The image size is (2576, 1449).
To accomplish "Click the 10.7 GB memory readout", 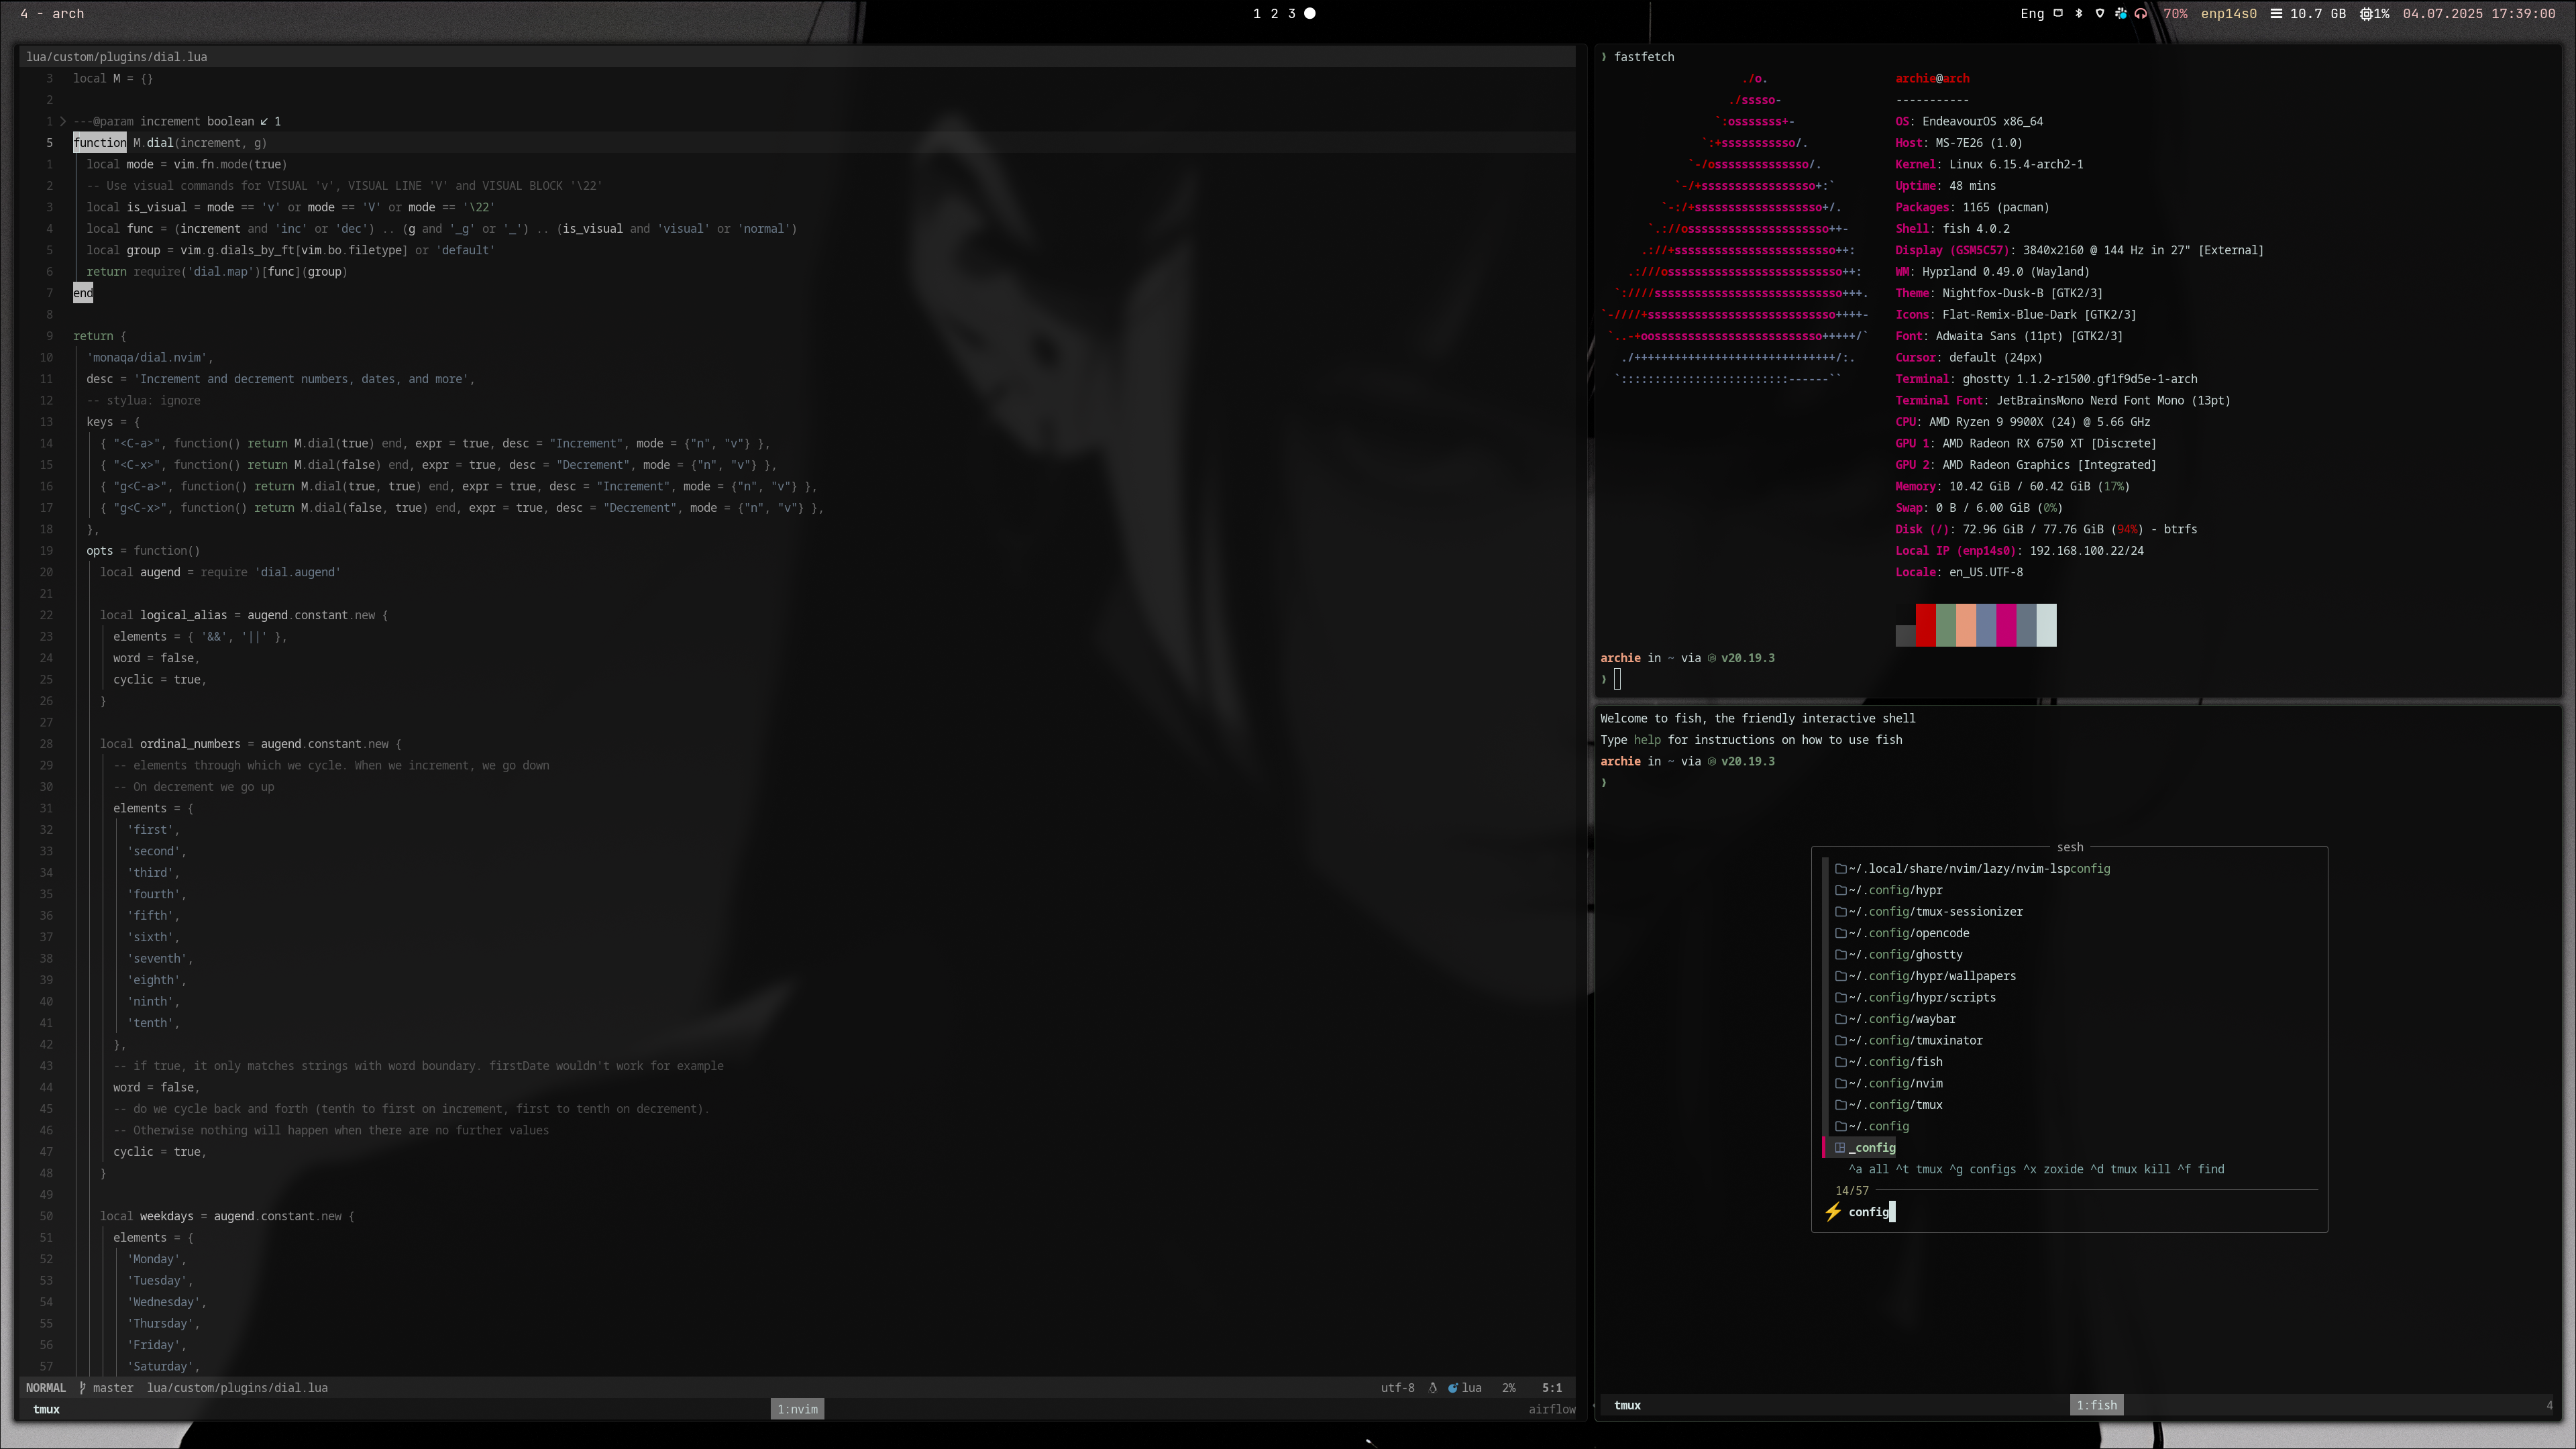I will pyautogui.click(x=2317, y=13).
